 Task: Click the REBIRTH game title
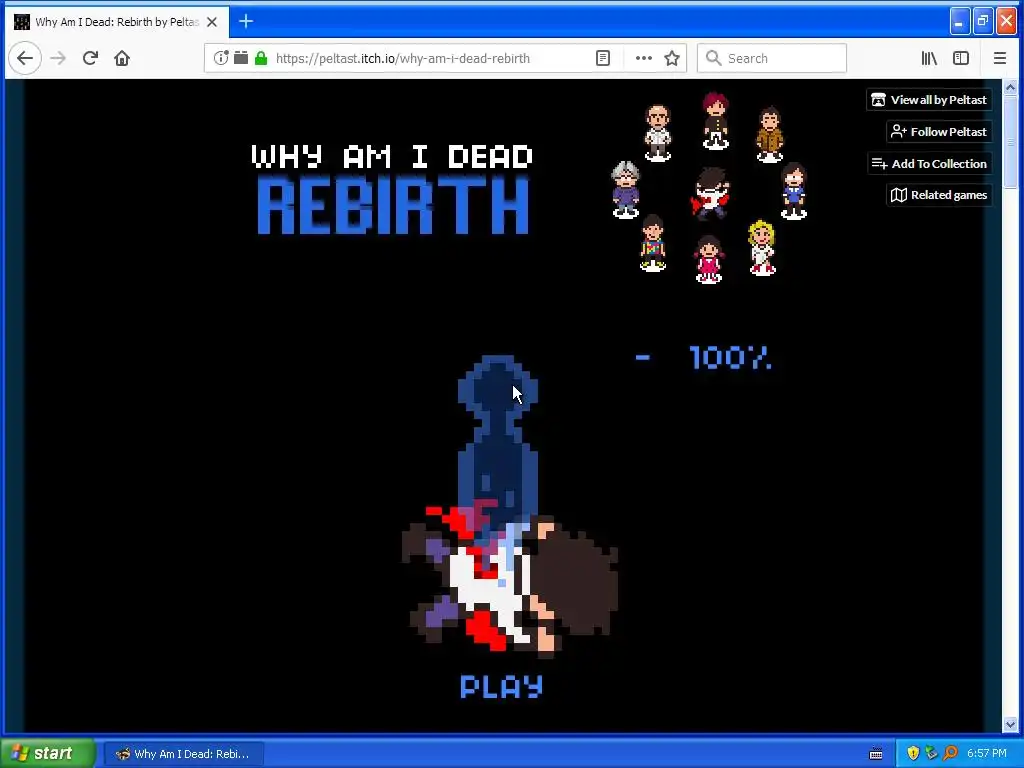pos(393,205)
